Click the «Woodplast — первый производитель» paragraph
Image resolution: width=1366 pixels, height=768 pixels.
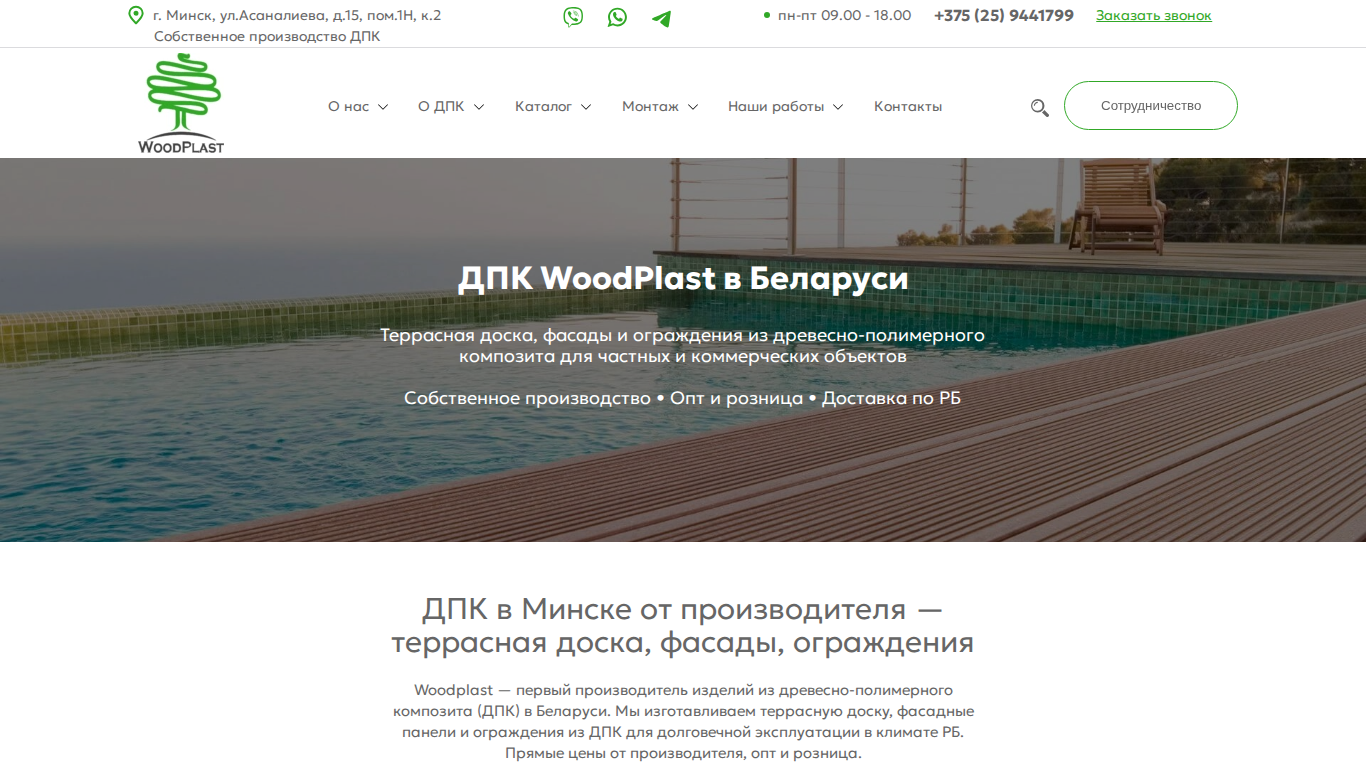683,722
